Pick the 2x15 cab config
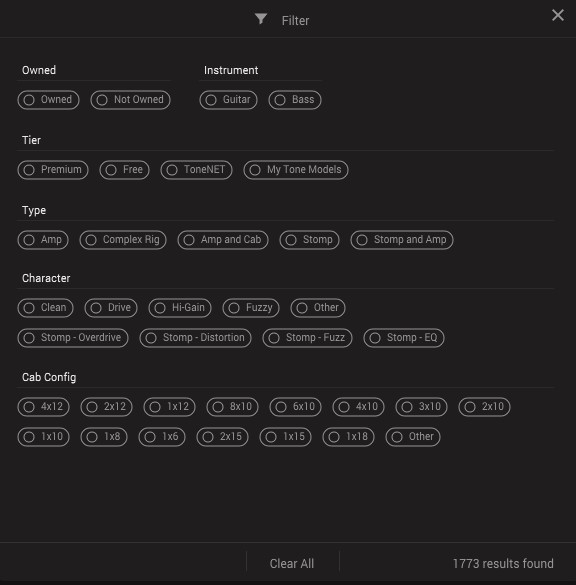The image size is (576, 585). click(222, 437)
